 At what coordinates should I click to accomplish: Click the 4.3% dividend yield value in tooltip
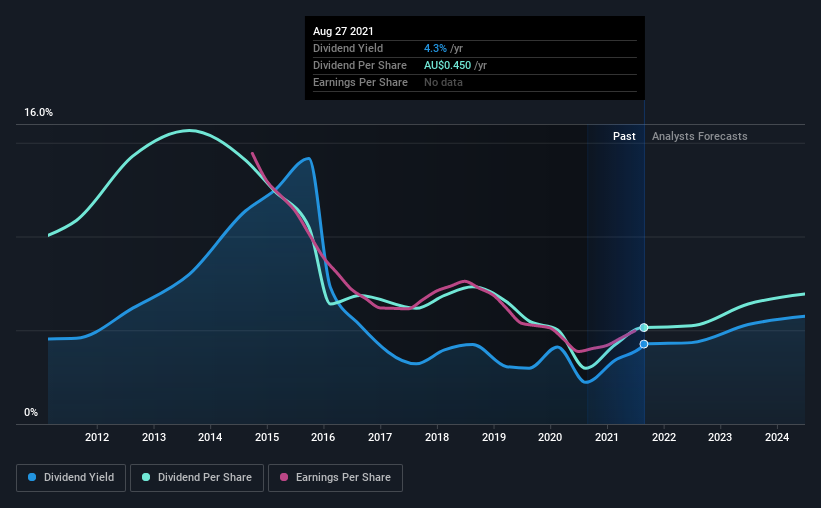pos(435,48)
